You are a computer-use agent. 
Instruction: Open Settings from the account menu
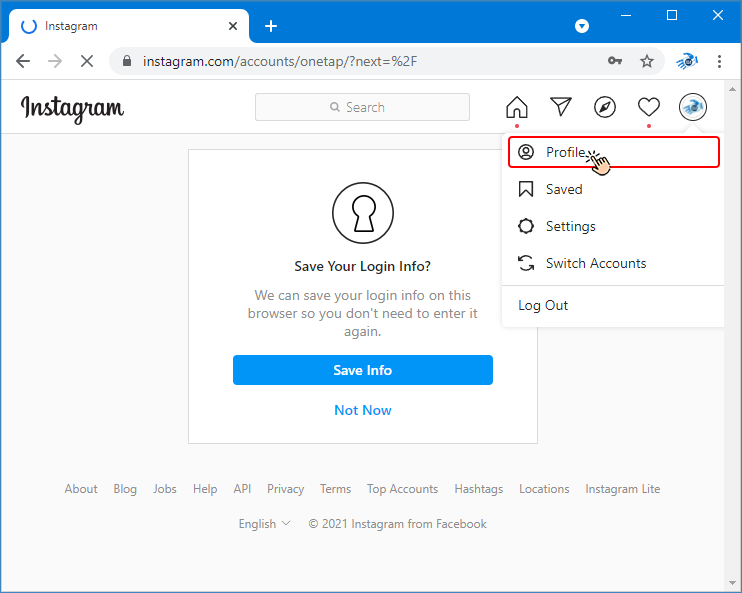tap(613, 226)
